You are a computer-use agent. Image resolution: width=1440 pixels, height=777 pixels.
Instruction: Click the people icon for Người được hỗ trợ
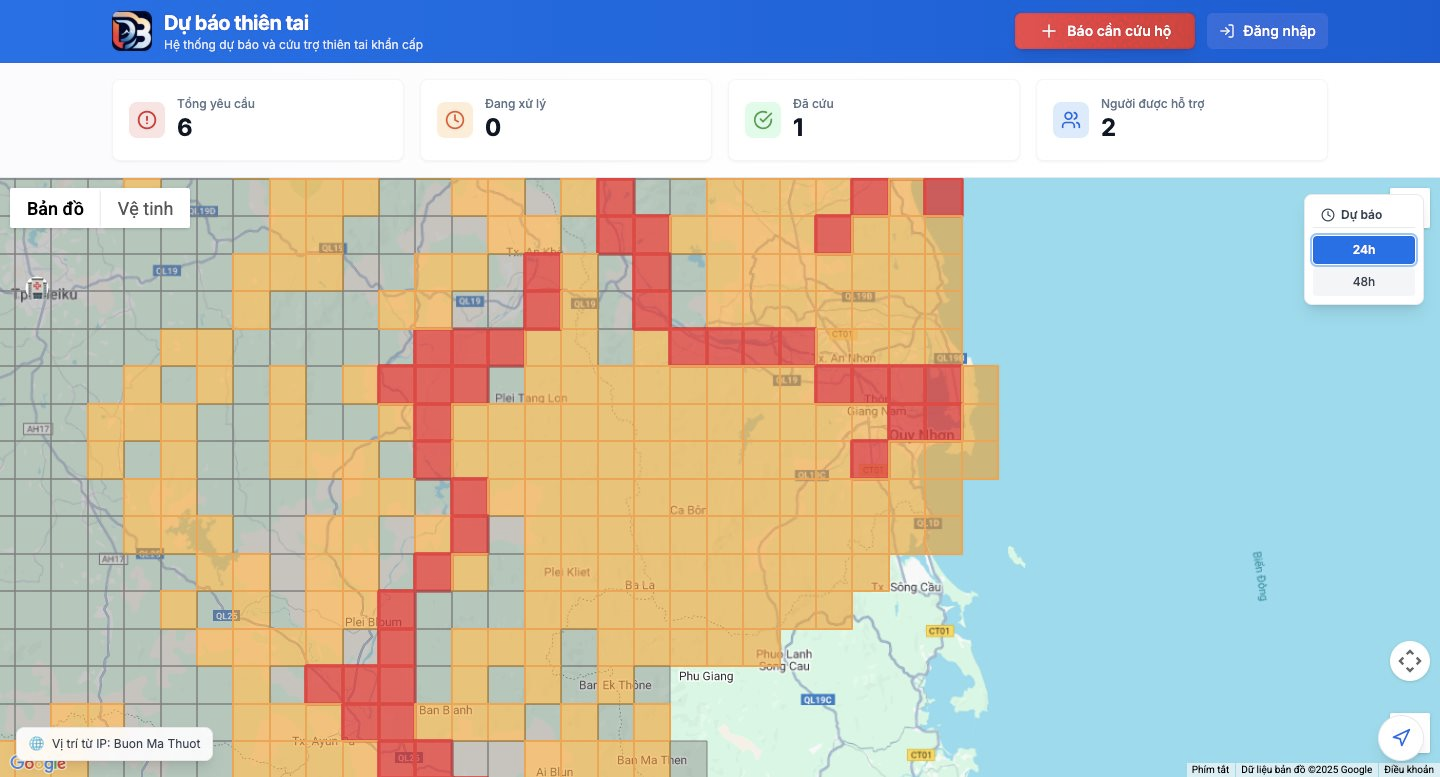(1071, 120)
